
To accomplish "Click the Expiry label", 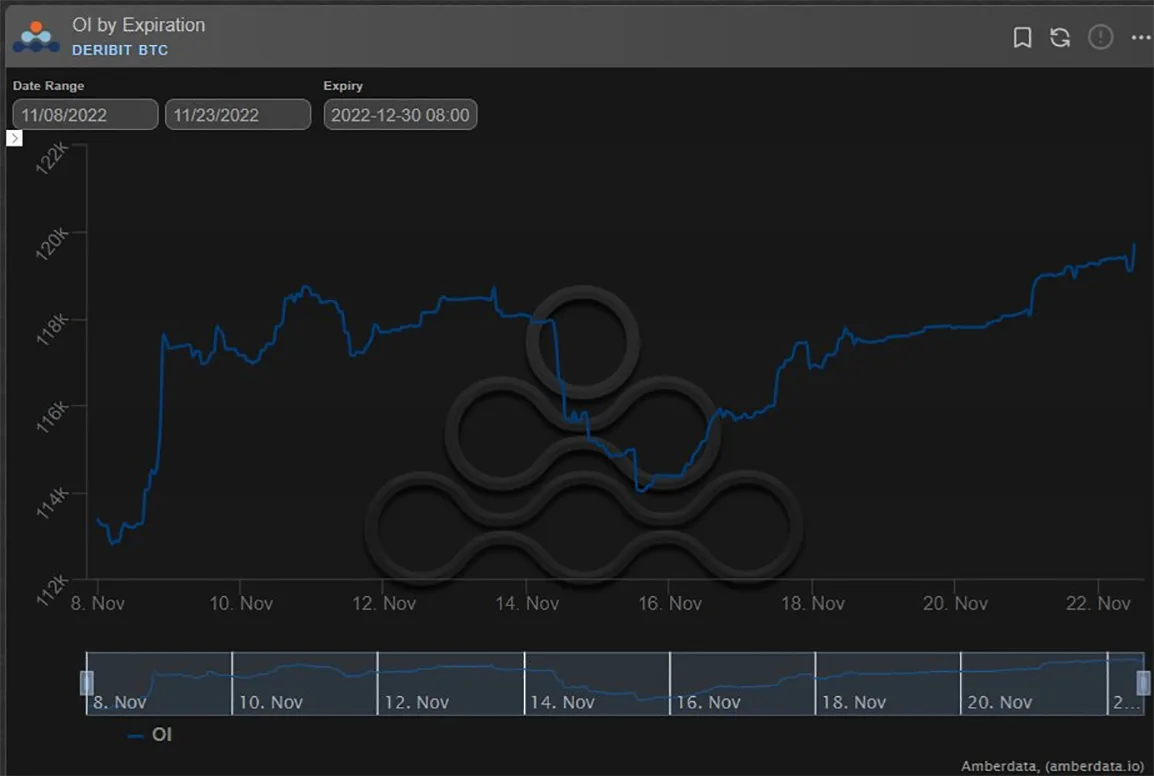I will pyautogui.click(x=343, y=85).
